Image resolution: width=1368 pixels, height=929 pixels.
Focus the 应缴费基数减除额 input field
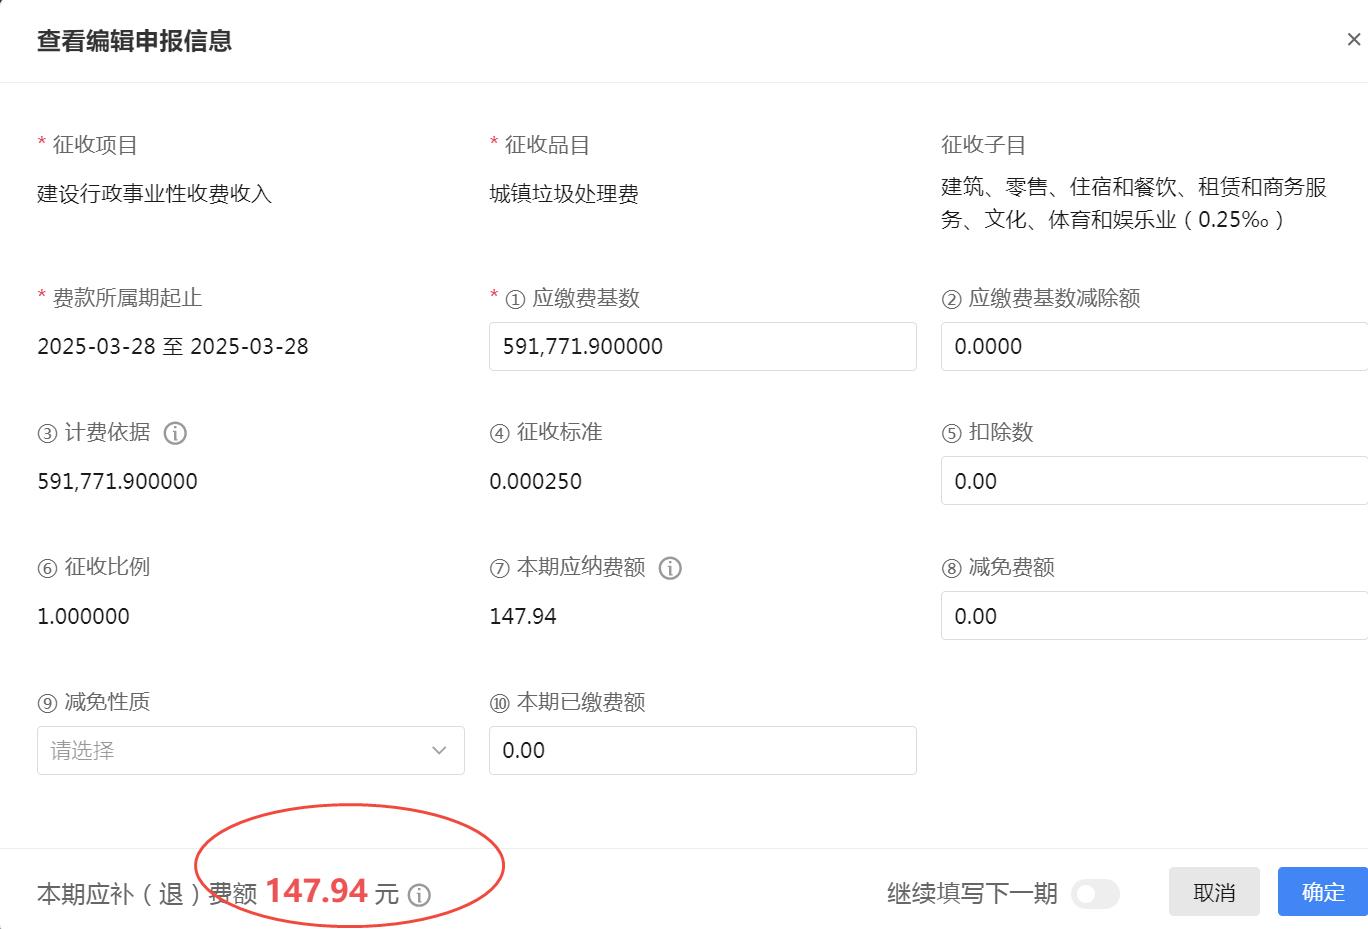point(1153,347)
